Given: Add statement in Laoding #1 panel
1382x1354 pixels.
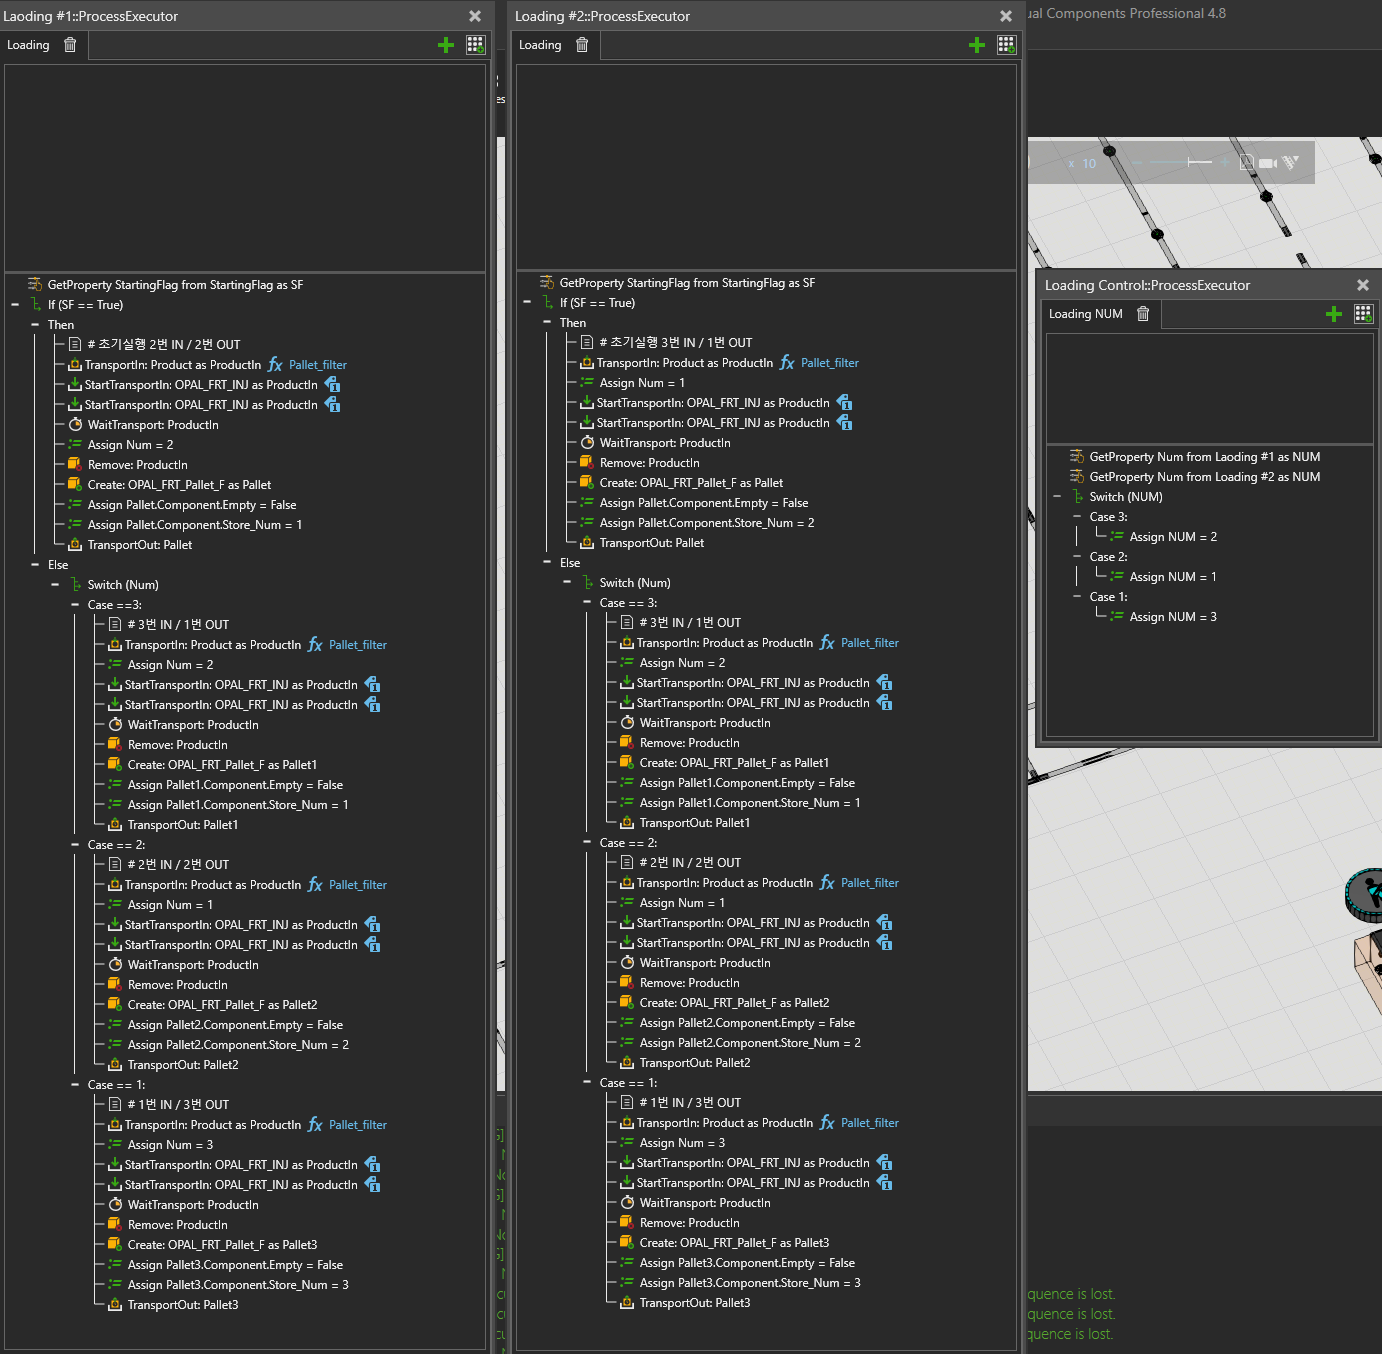Looking at the screenshot, I should 446,45.
